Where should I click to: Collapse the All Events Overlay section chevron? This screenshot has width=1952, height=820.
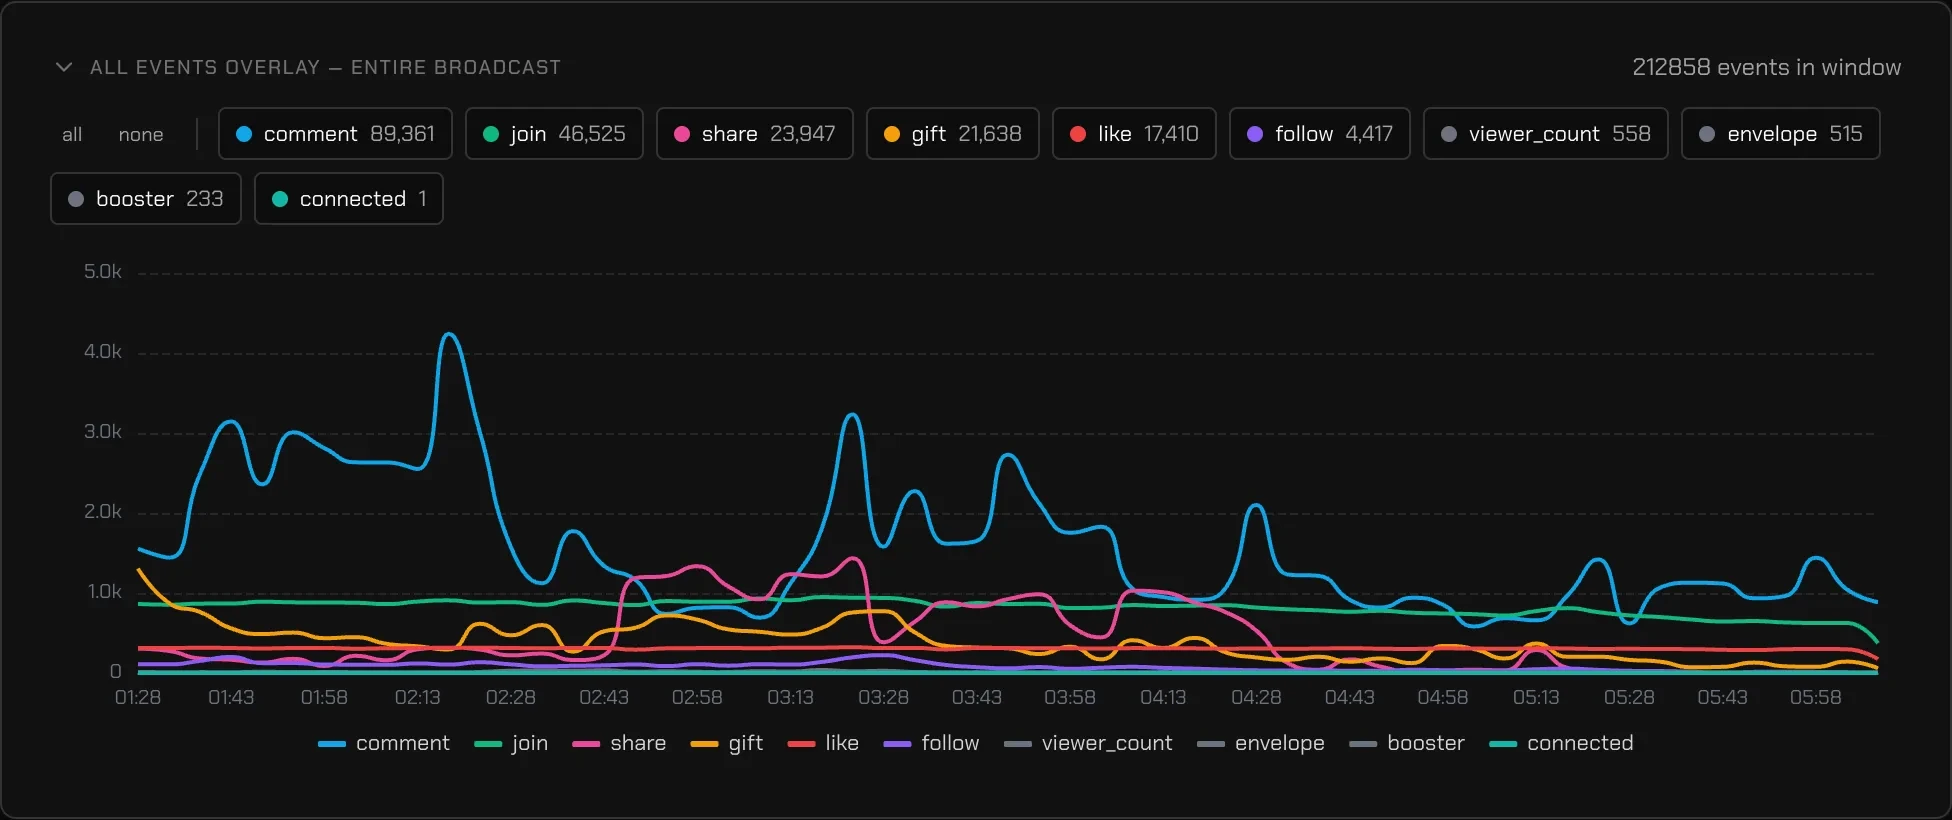pos(64,67)
